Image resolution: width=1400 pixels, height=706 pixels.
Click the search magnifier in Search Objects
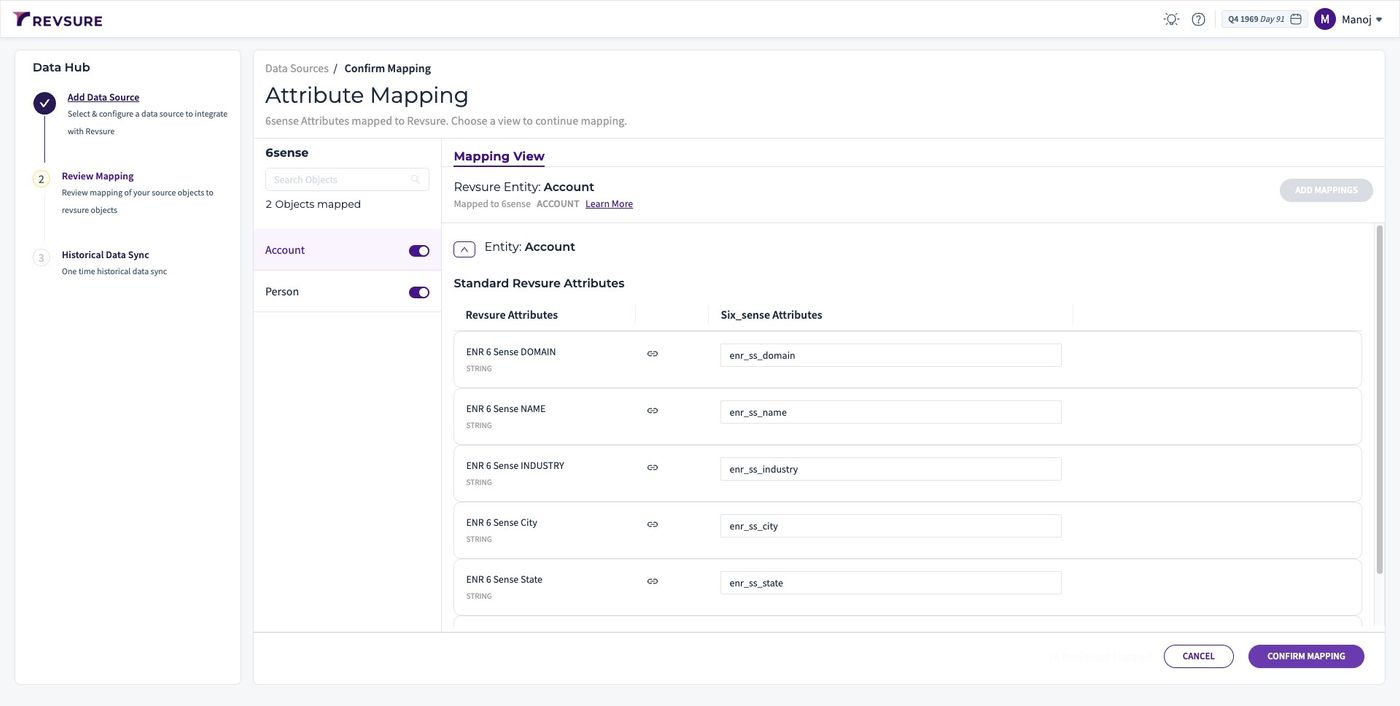point(415,180)
